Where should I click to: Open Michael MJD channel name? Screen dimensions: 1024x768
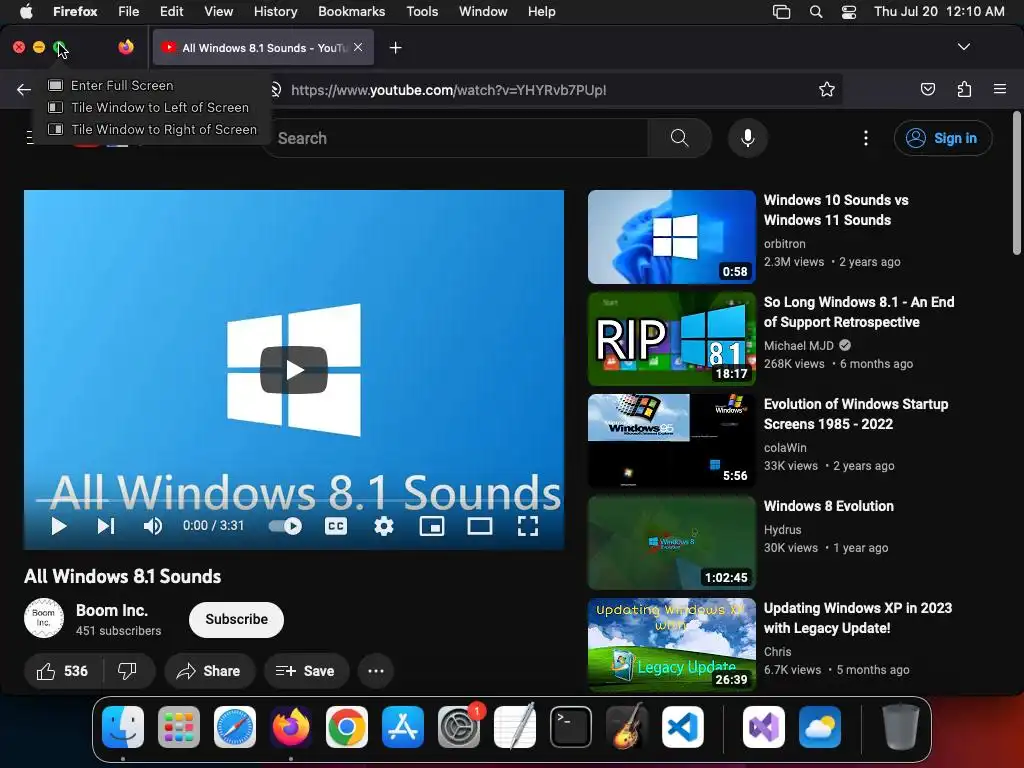click(x=799, y=345)
